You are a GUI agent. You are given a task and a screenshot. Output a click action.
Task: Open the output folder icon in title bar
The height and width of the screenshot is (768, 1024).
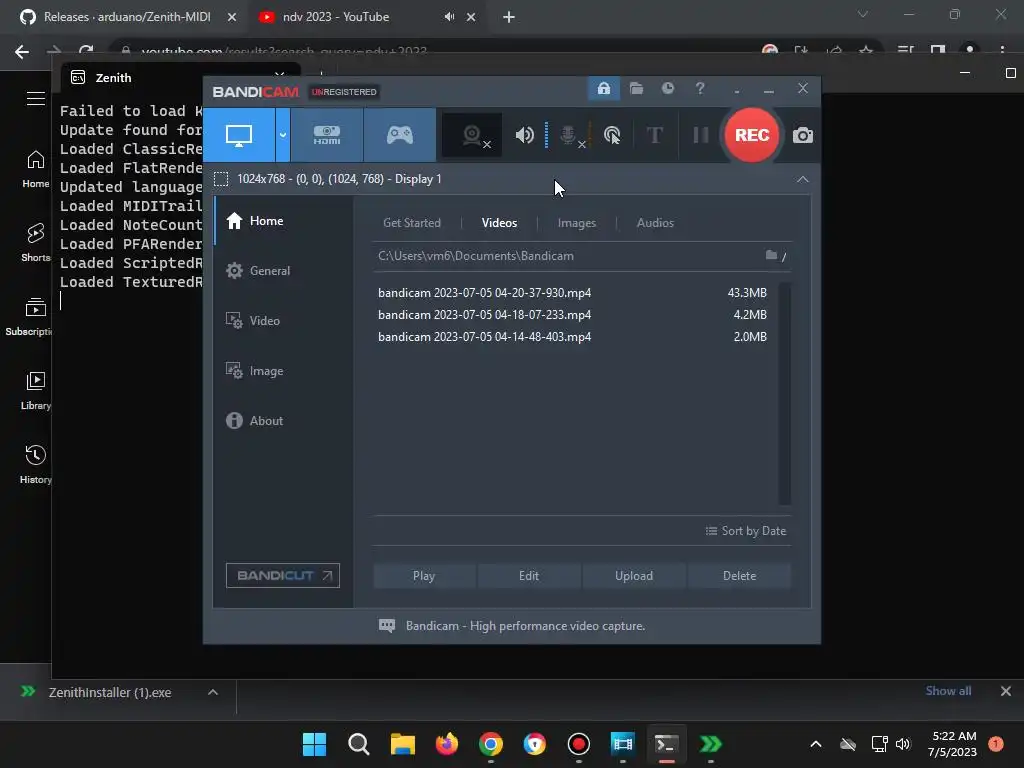point(636,88)
